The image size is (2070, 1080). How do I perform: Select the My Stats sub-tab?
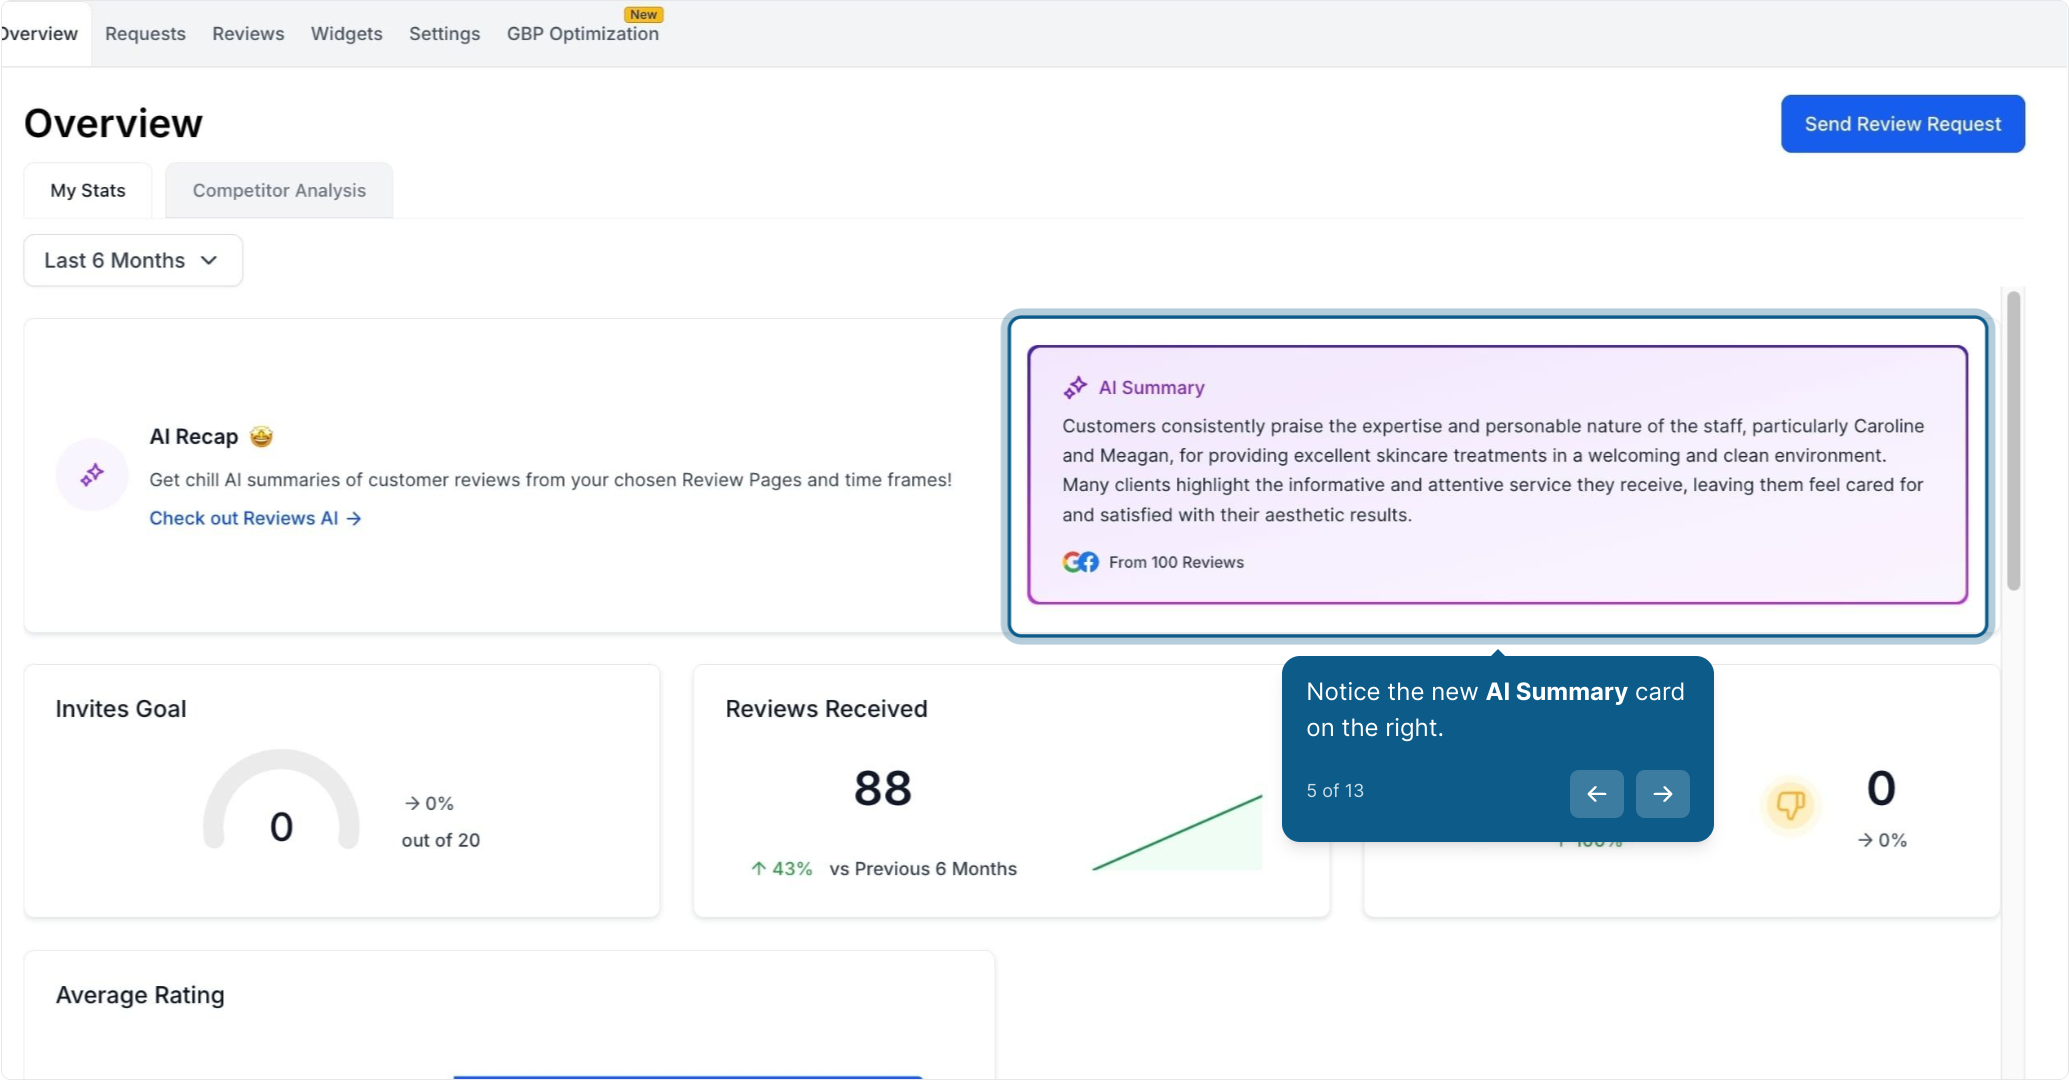pos(88,190)
